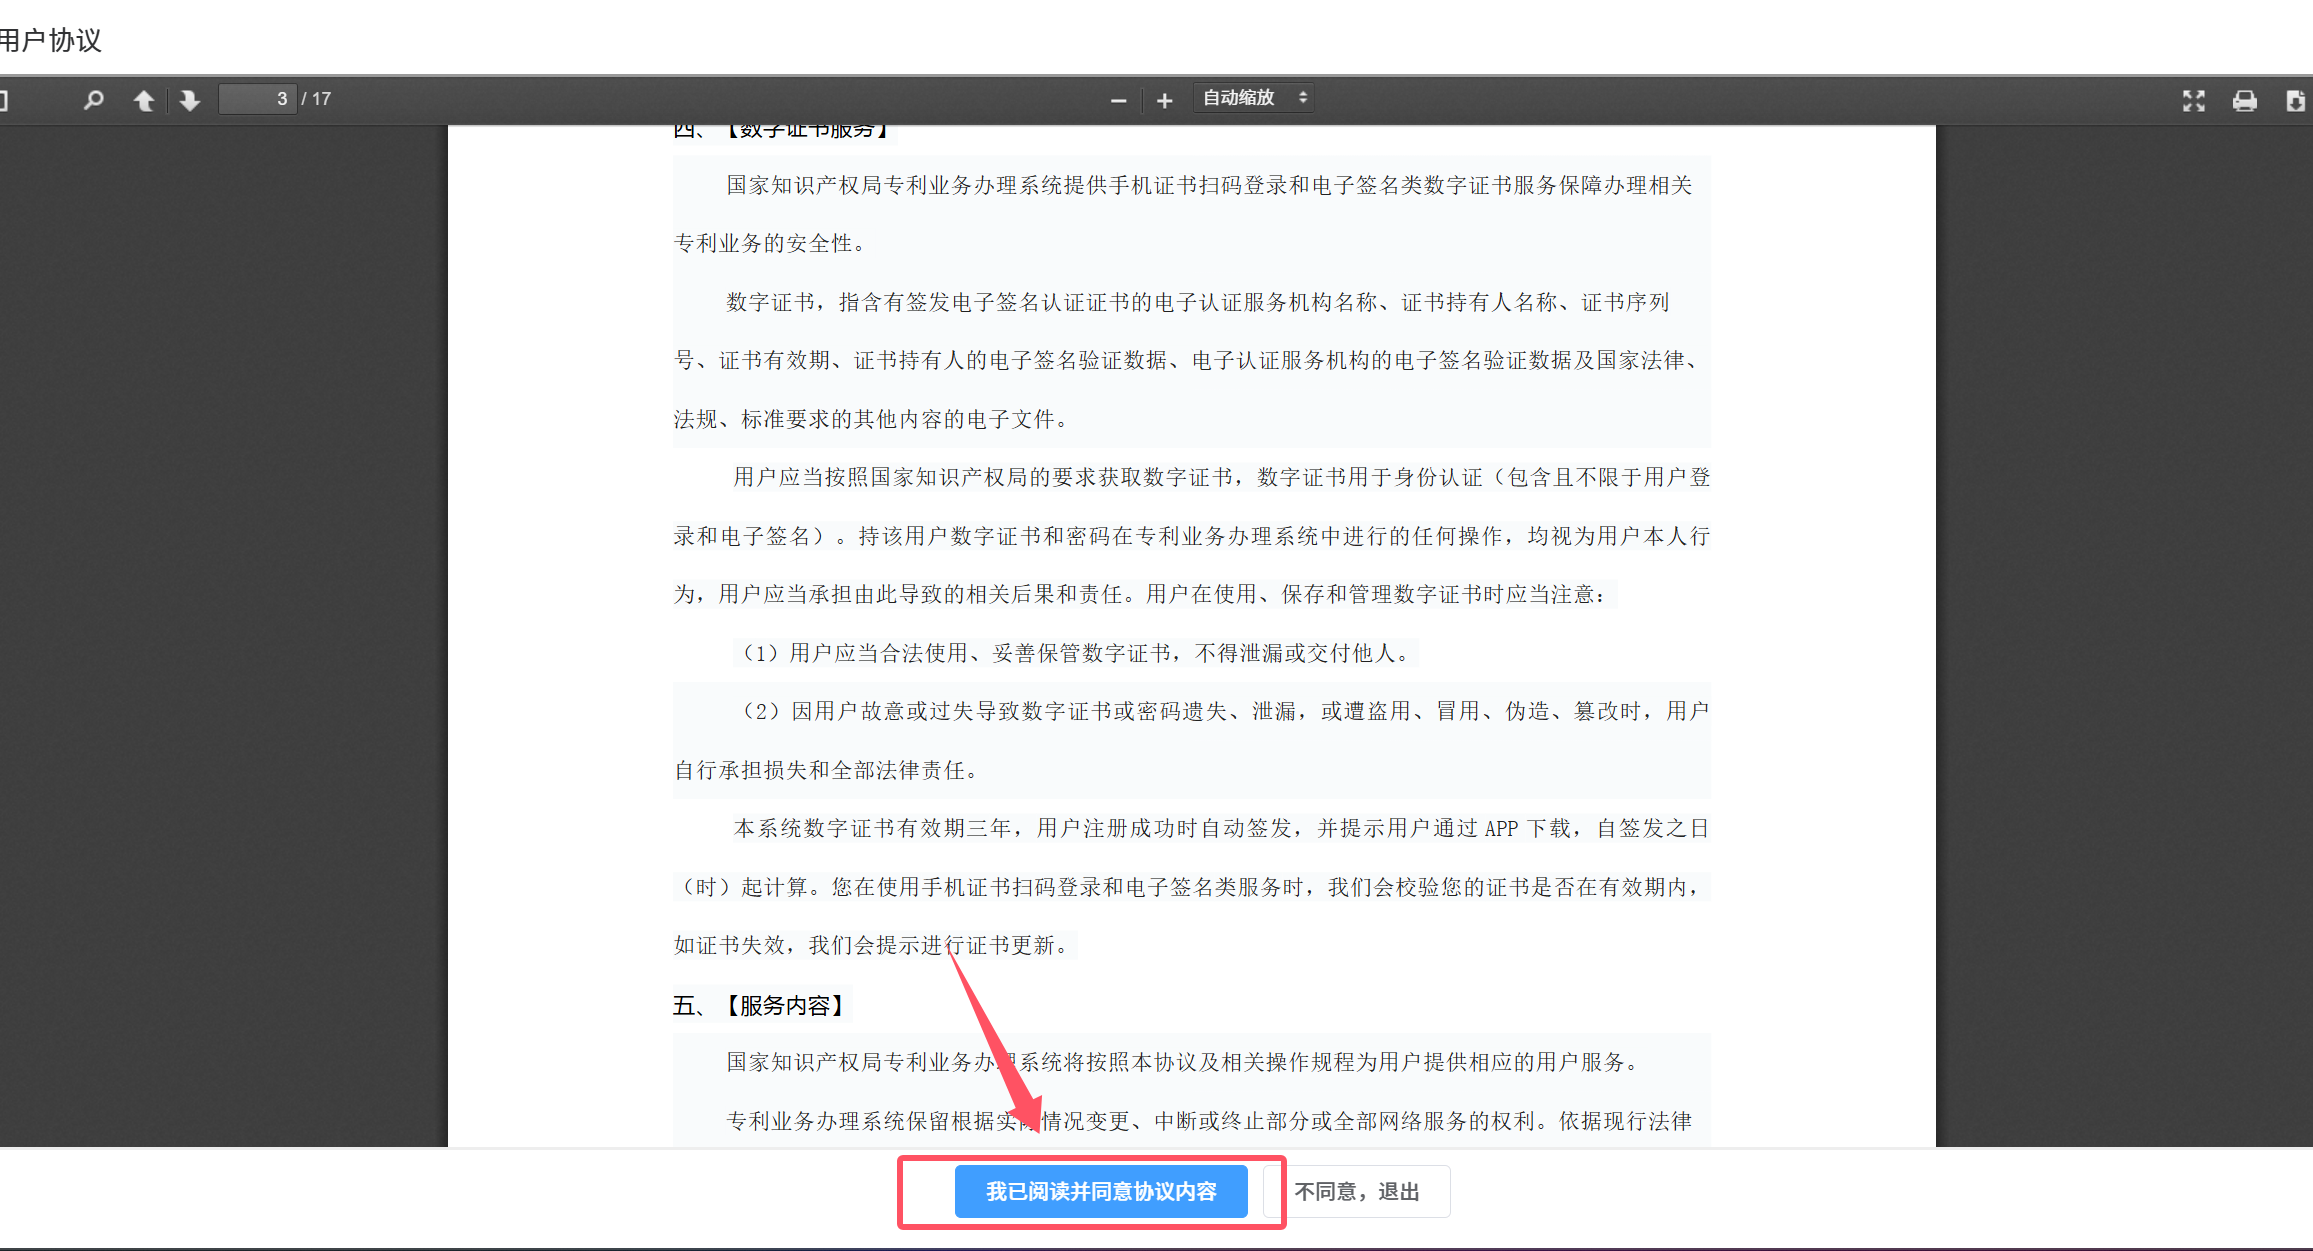Print the PDF document

pos(2244,100)
